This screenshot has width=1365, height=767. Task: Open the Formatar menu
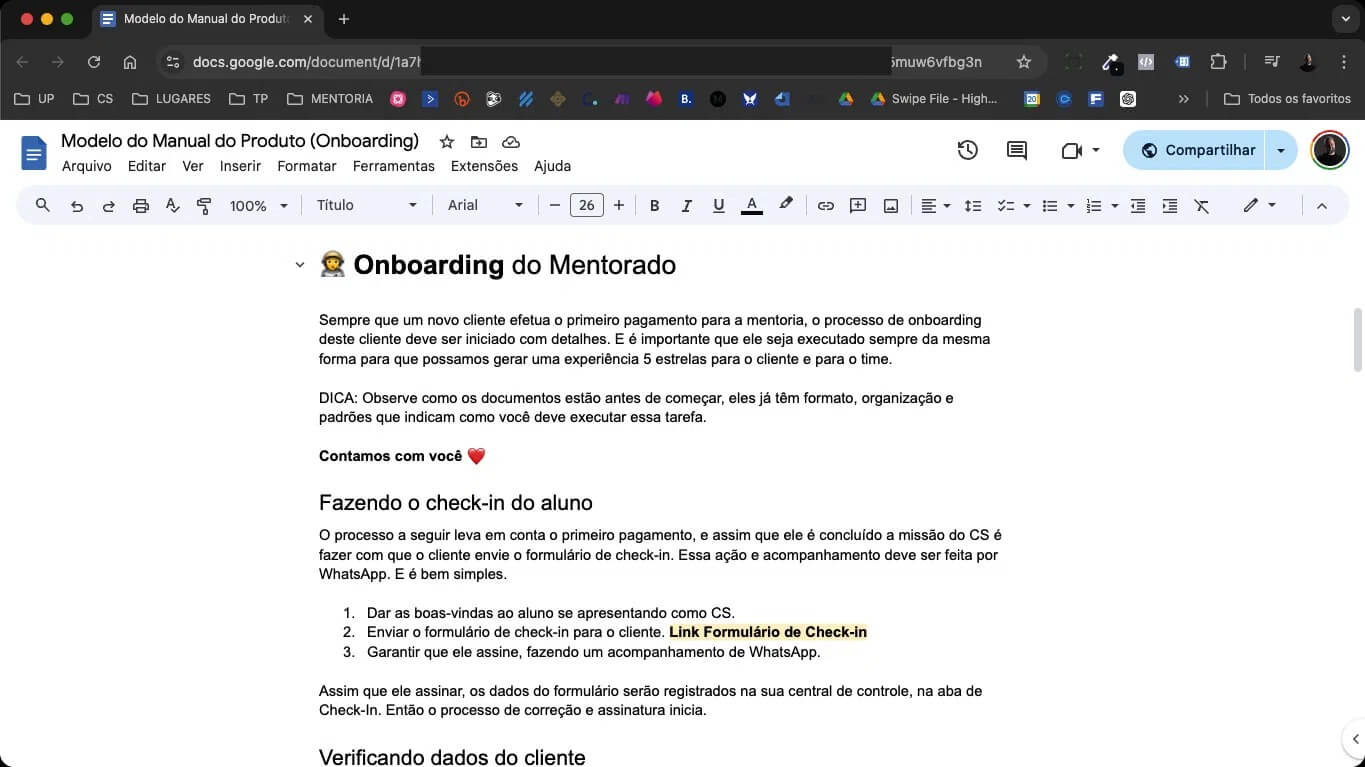click(x=307, y=166)
